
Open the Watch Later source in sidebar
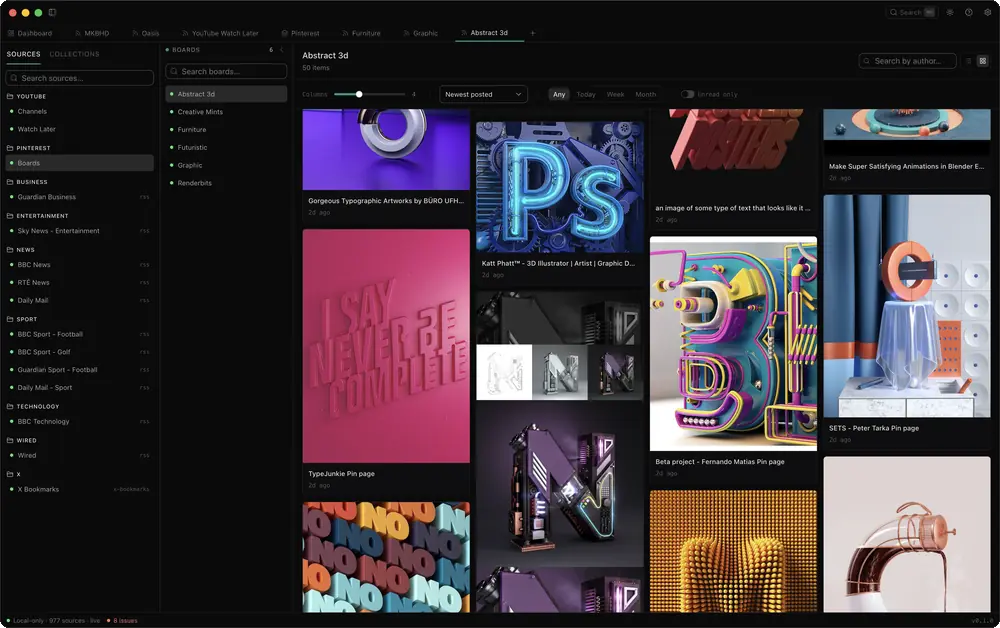tap(80, 129)
